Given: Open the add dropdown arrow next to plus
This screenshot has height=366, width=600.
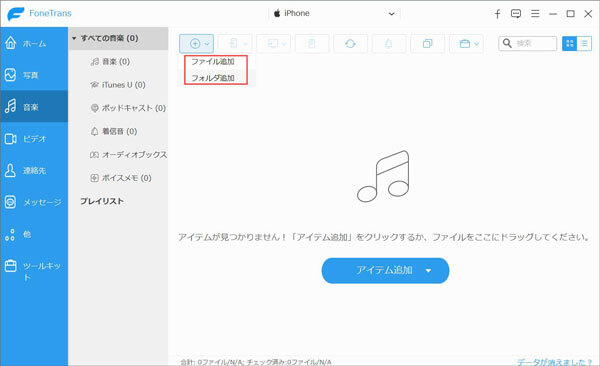Looking at the screenshot, I should pyautogui.click(x=207, y=44).
